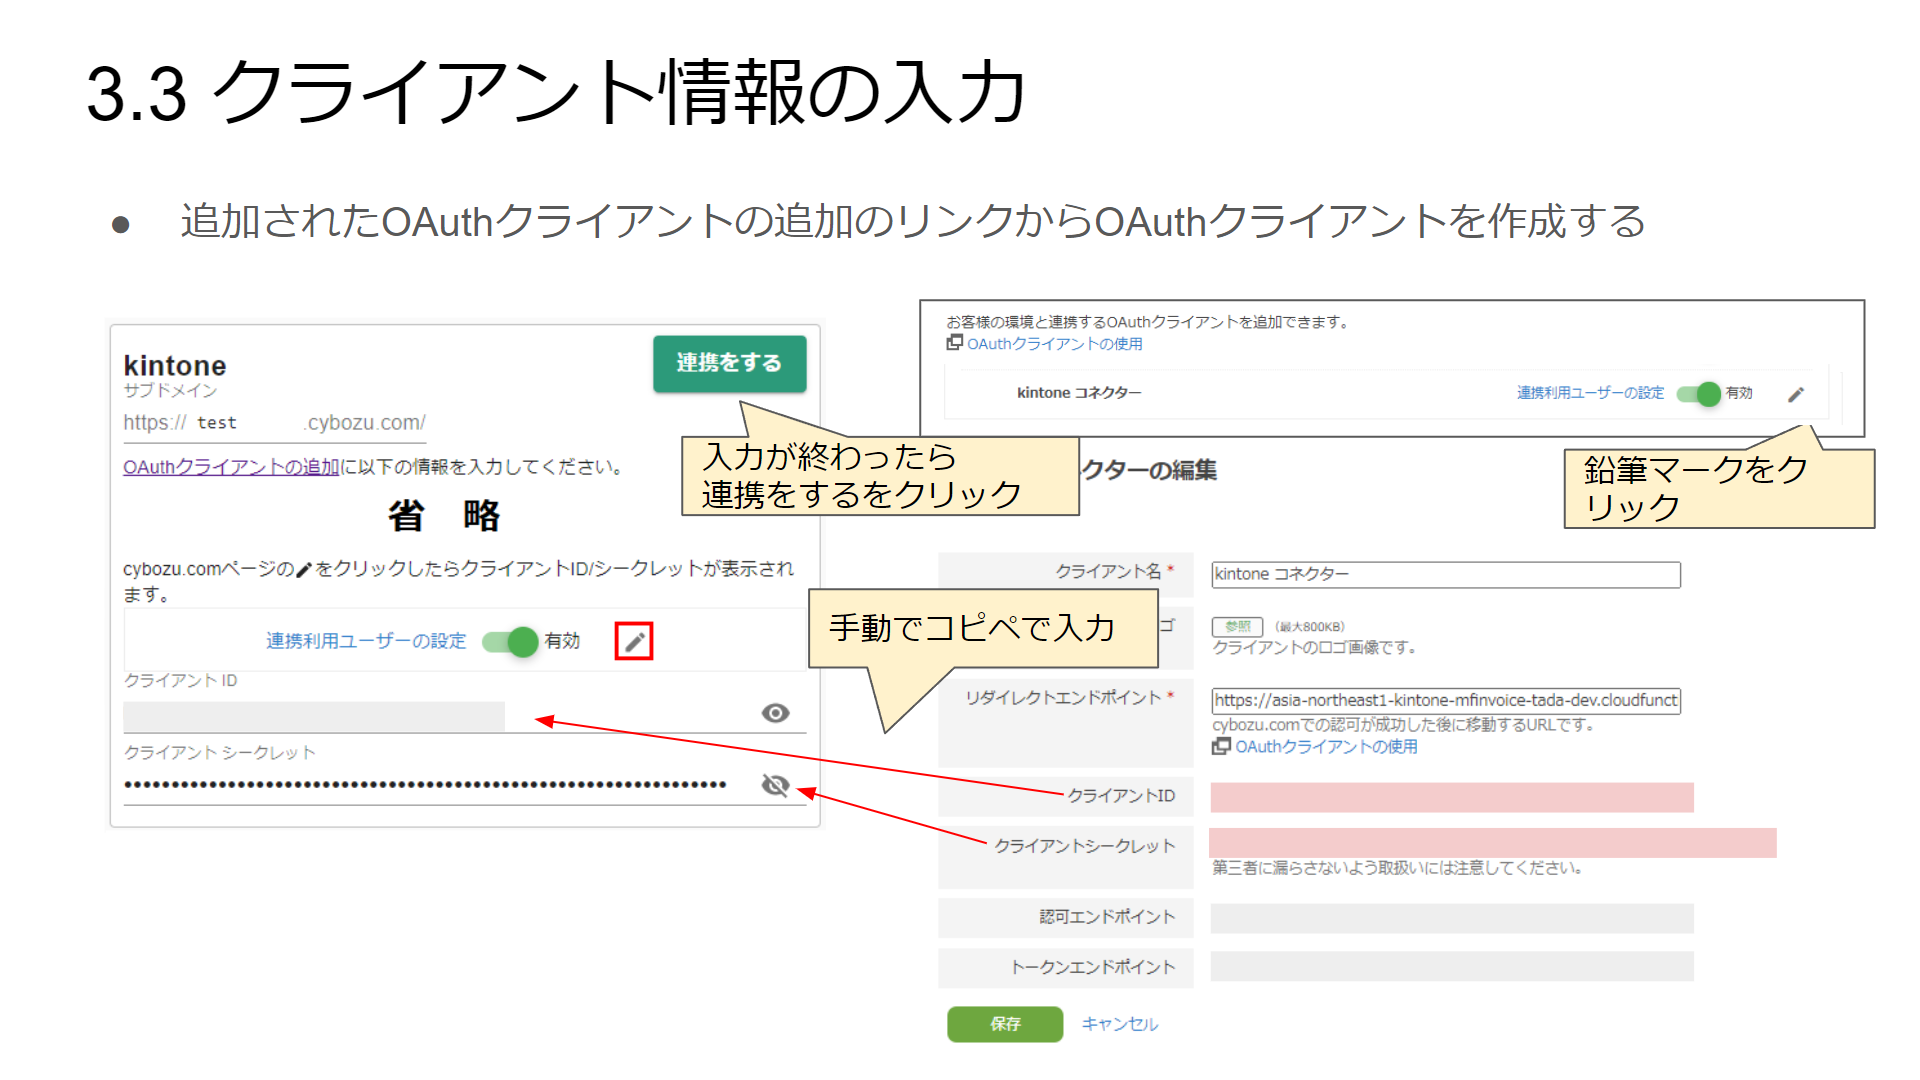Click the トークンエンドポイント value field

point(1452,966)
